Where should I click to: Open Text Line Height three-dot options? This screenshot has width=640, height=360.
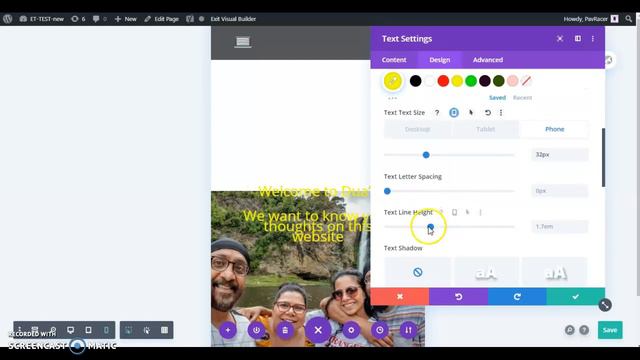point(480,212)
